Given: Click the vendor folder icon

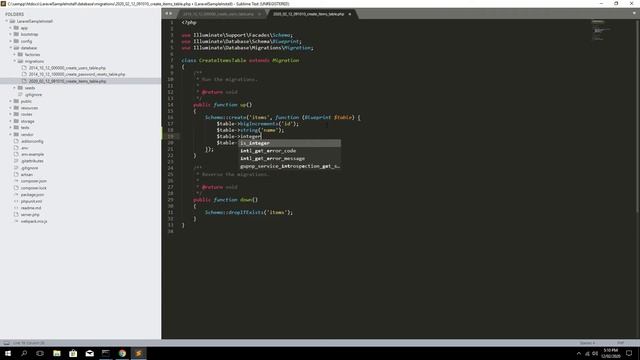Looking at the screenshot, I should click(x=16, y=134).
